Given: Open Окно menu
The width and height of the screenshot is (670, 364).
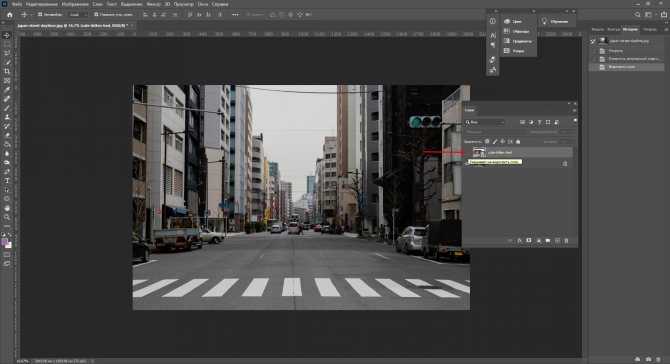Looking at the screenshot, I should [203, 4].
